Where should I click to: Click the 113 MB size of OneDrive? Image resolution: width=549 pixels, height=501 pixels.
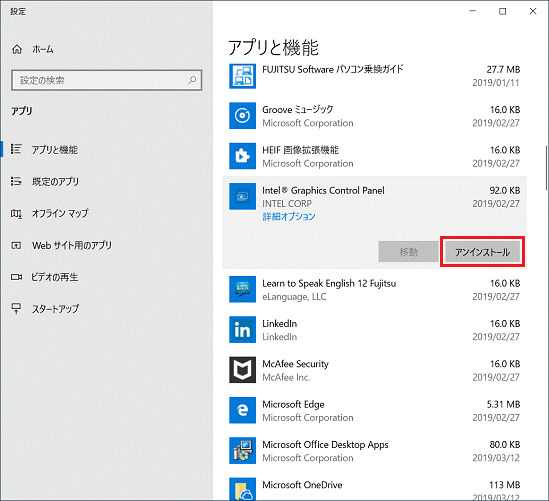505,485
